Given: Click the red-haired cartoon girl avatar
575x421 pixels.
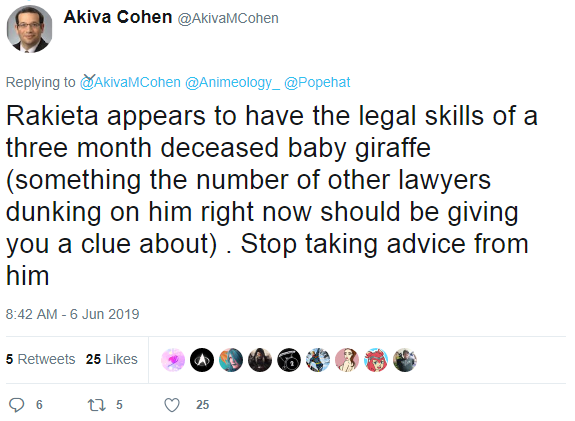Looking at the screenshot, I should click(x=376, y=360).
